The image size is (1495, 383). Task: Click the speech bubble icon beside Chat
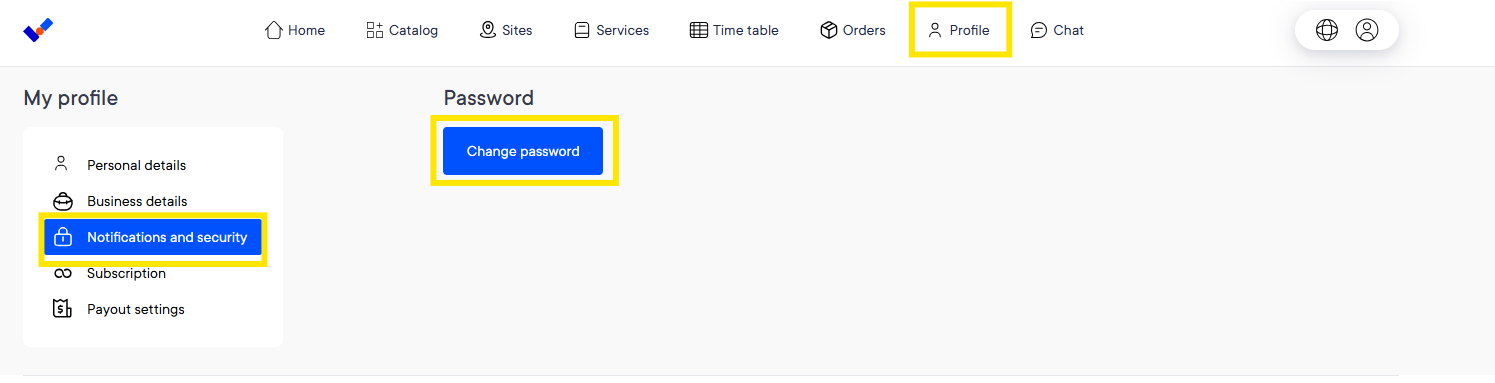tap(1039, 30)
